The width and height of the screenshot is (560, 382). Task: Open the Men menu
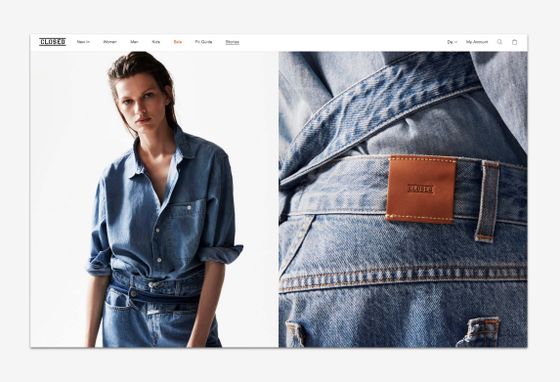tap(134, 42)
